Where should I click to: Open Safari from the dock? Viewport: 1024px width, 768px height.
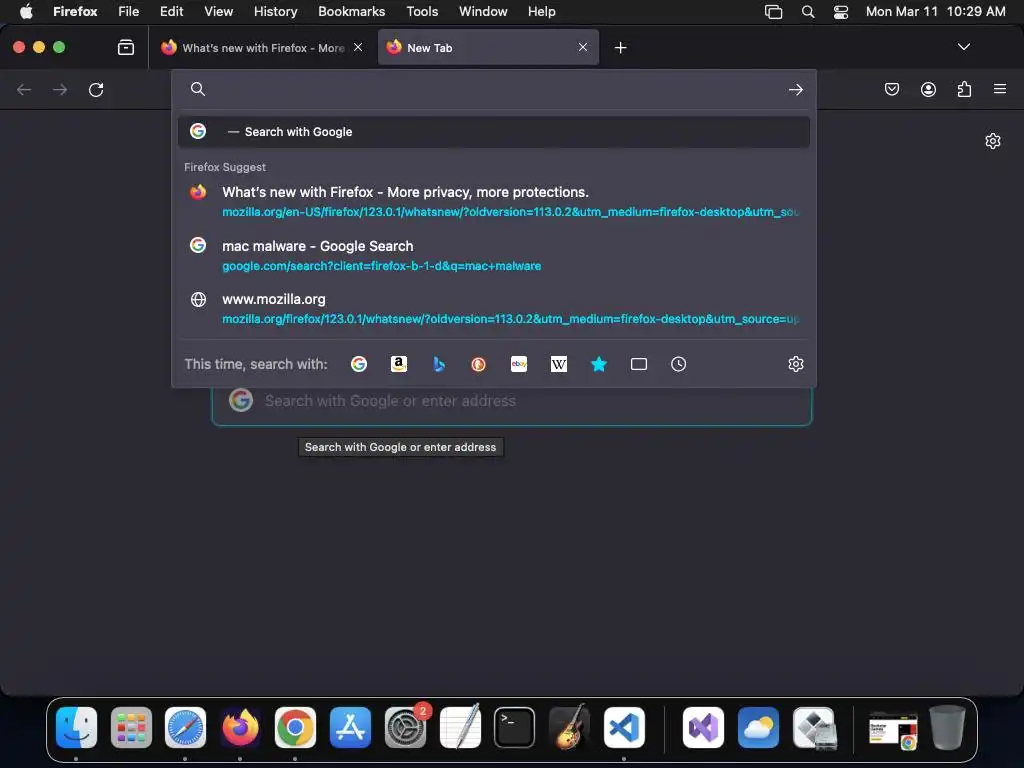tap(185, 728)
